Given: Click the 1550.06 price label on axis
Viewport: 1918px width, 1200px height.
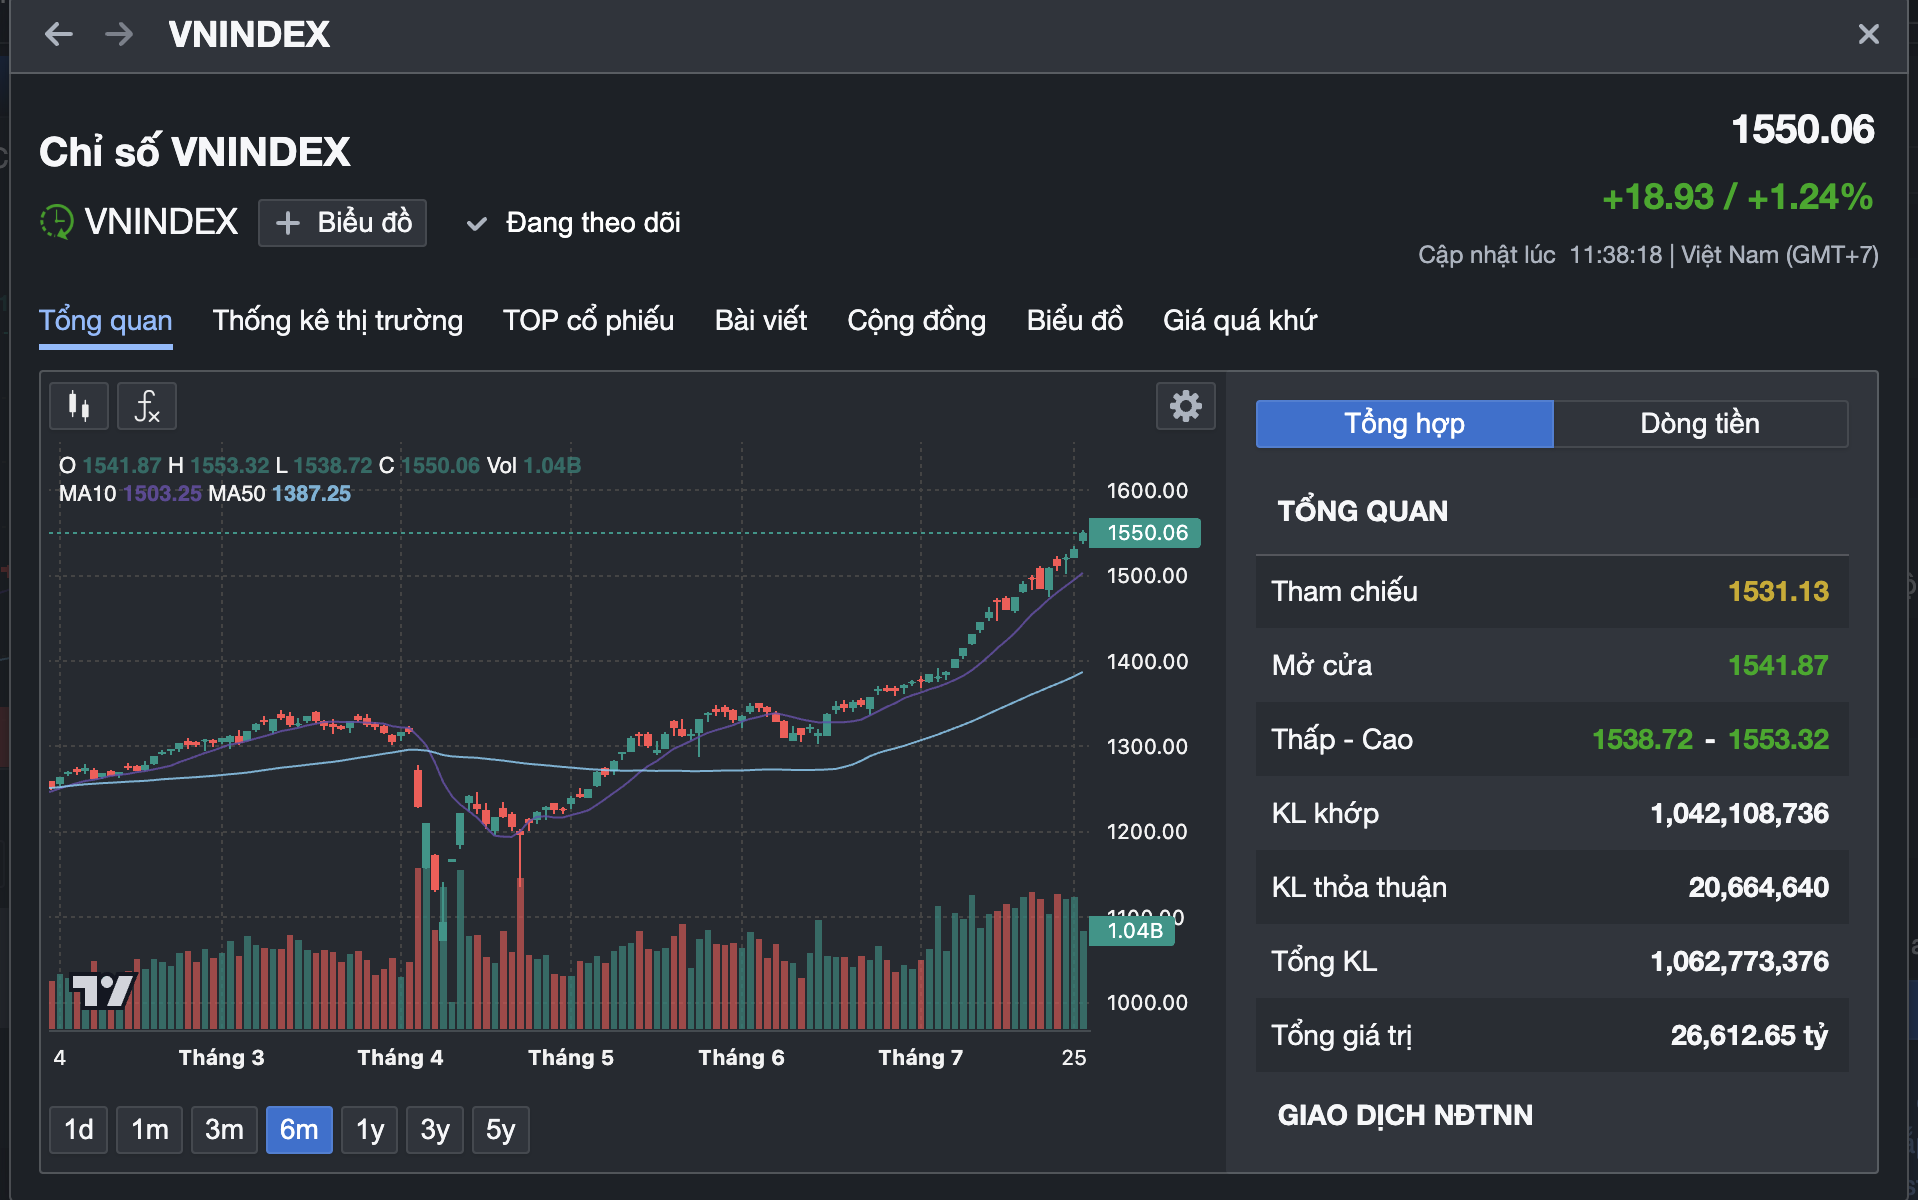Looking at the screenshot, I should tap(1146, 533).
